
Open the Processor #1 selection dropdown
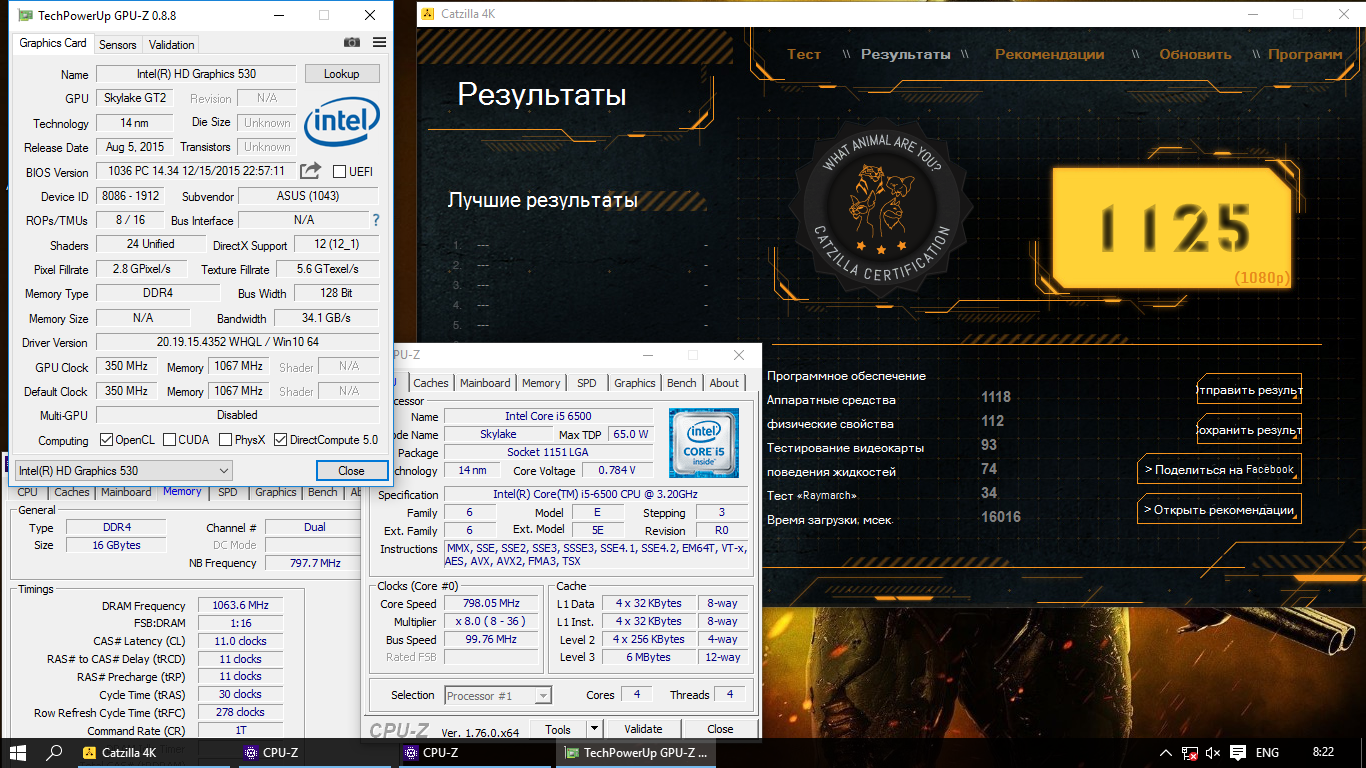pyautogui.click(x=498, y=695)
